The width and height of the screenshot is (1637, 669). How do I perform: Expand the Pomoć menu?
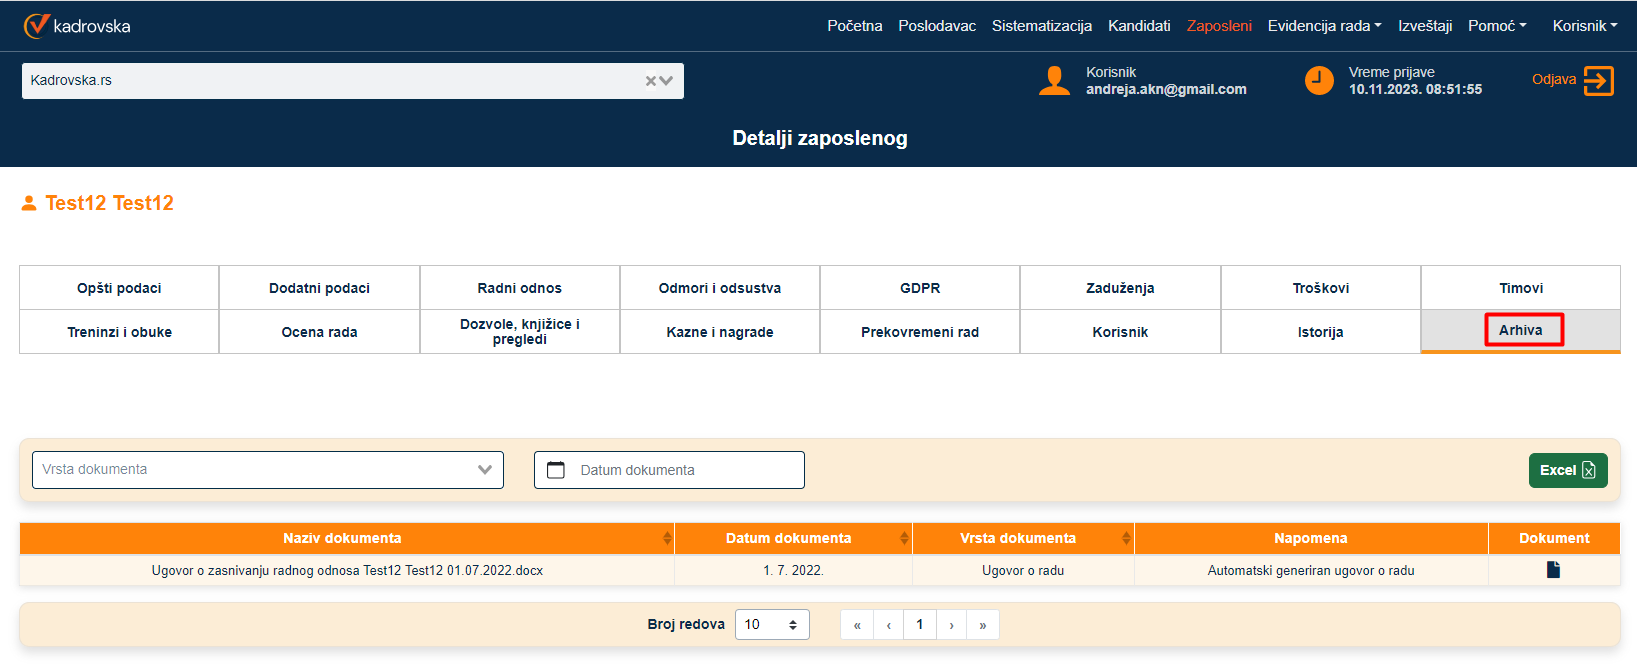1496,26
